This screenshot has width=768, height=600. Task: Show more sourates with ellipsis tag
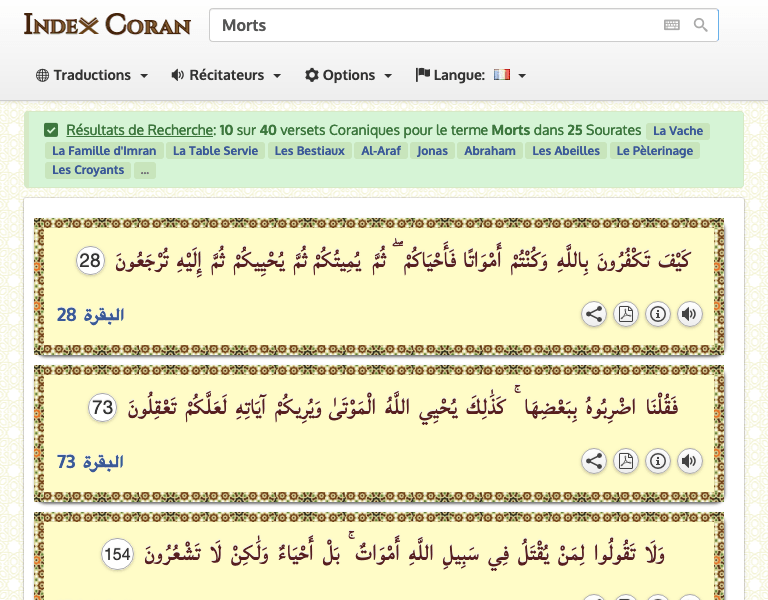[145, 170]
